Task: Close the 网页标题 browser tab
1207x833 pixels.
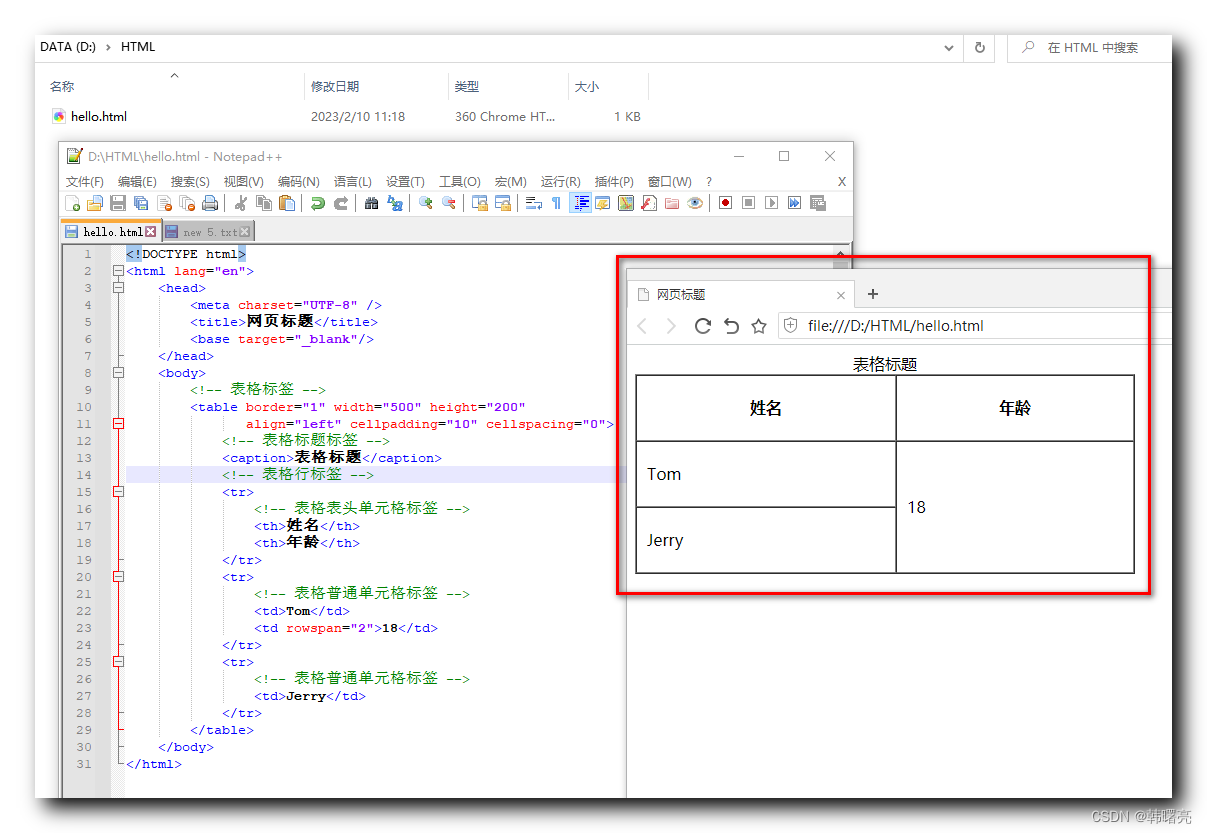Action: tap(841, 295)
